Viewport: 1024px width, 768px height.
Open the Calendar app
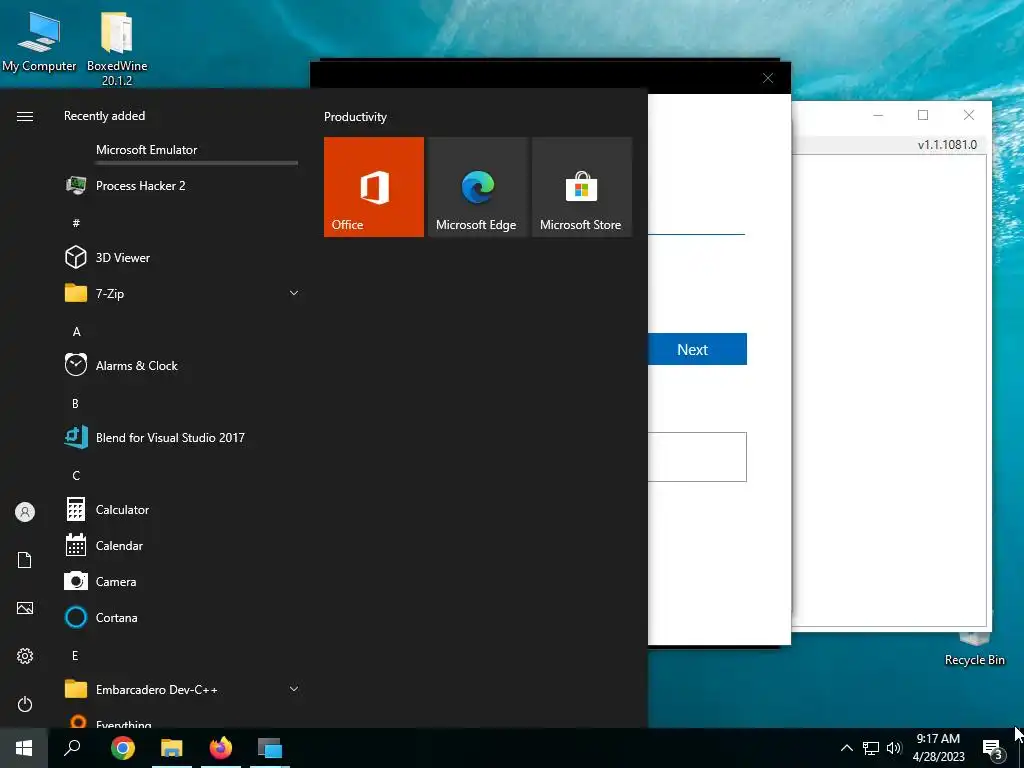tap(182, 545)
